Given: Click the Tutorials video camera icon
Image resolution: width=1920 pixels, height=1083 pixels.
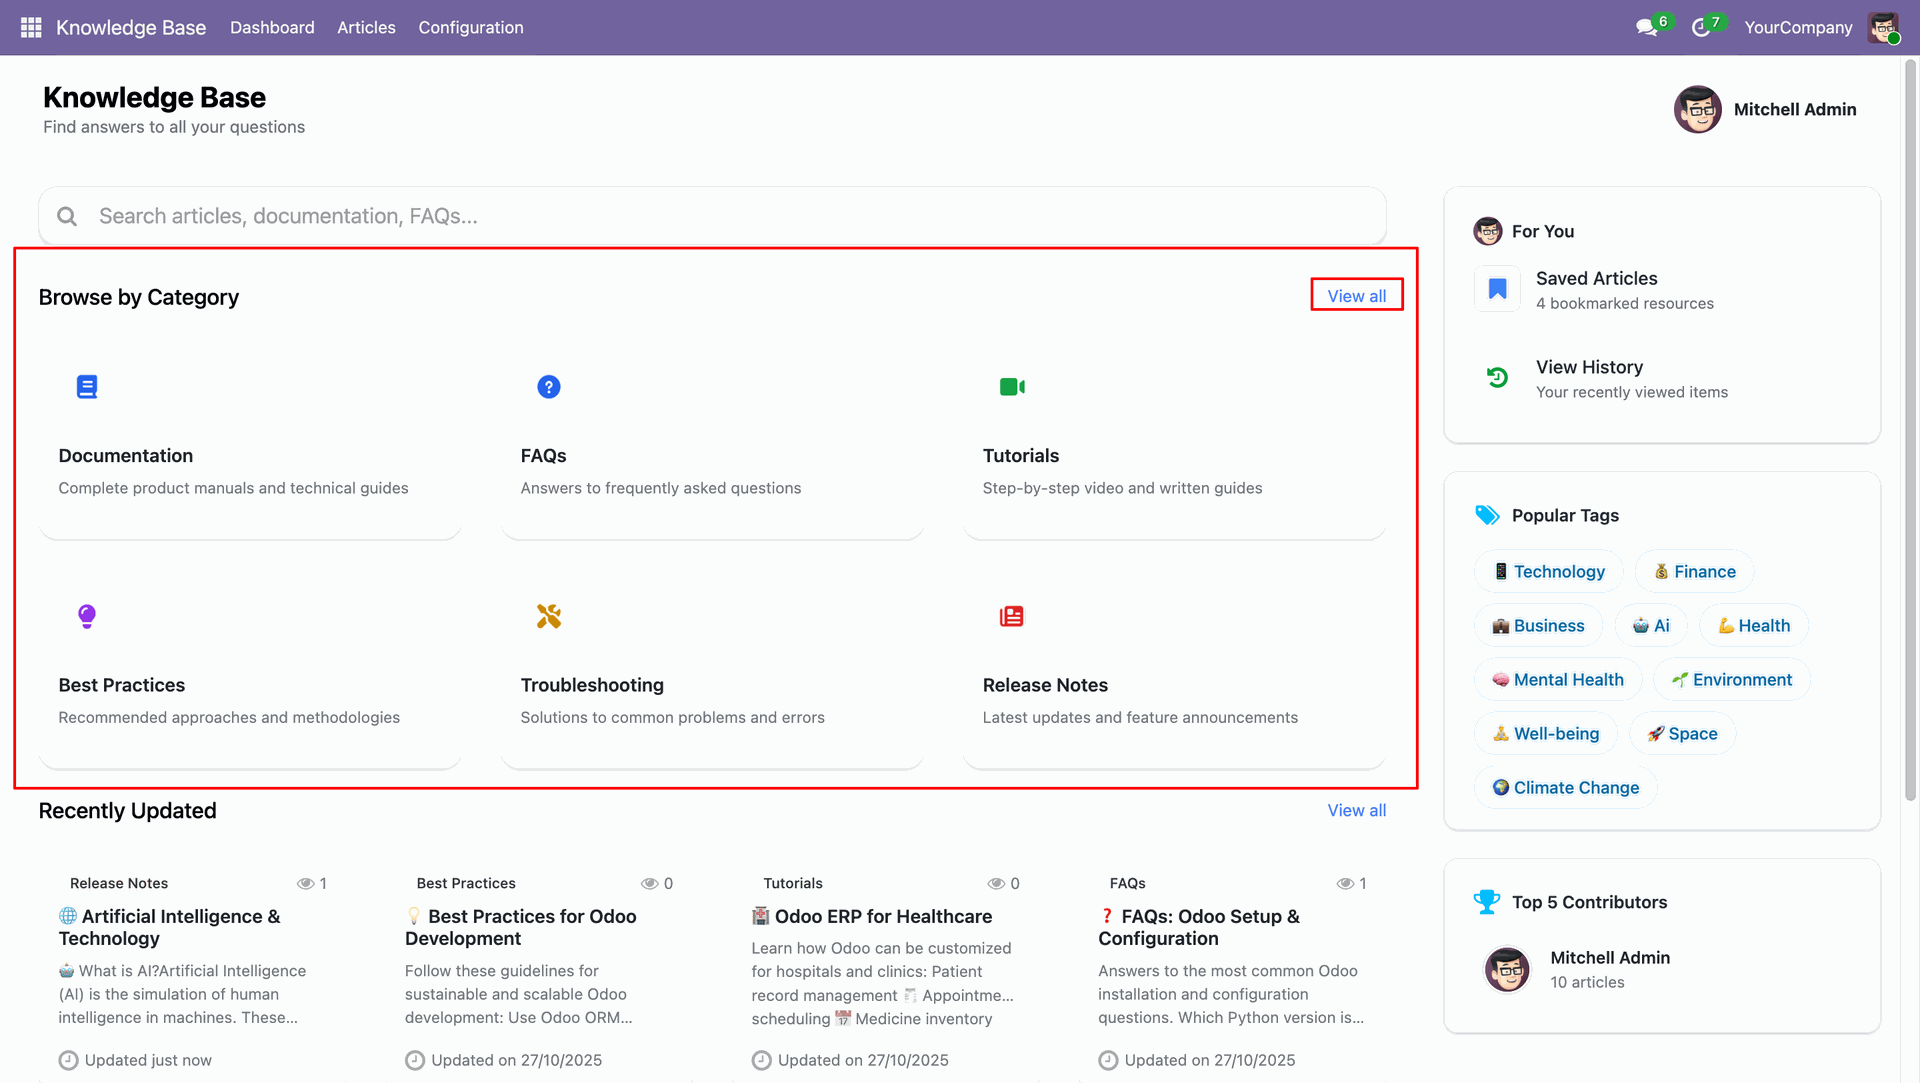Looking at the screenshot, I should 1012,387.
